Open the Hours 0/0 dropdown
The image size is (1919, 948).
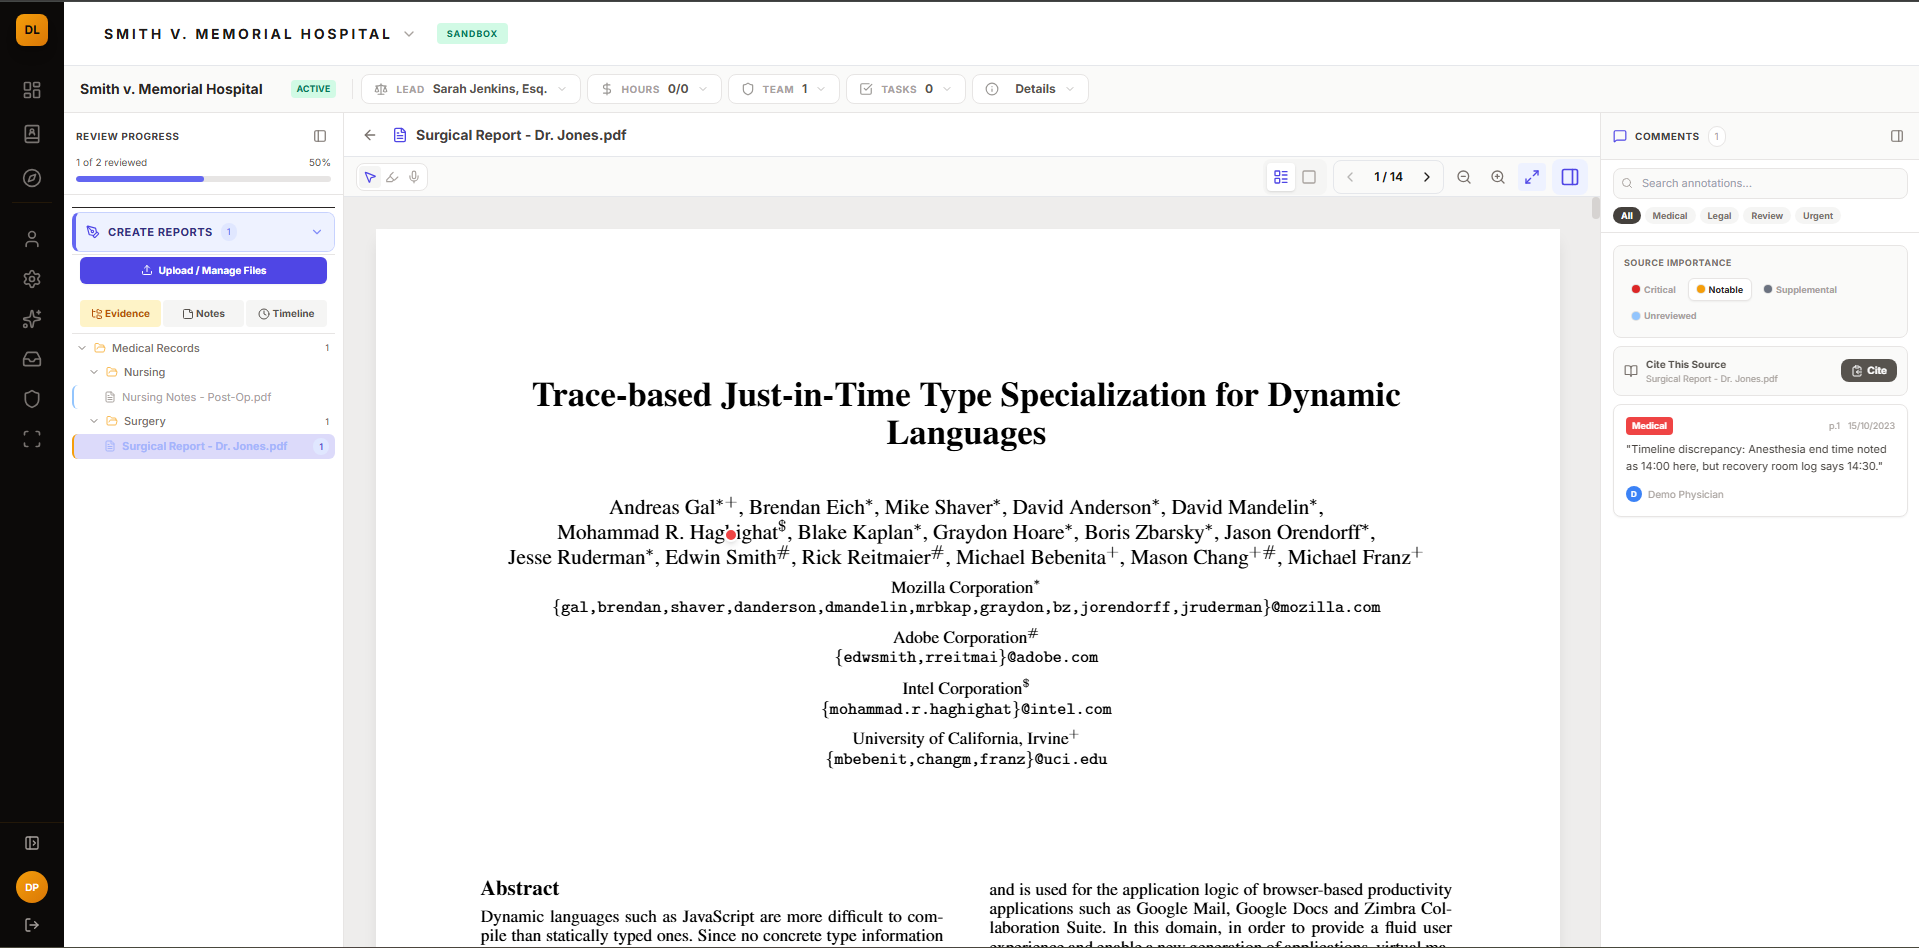(x=654, y=89)
